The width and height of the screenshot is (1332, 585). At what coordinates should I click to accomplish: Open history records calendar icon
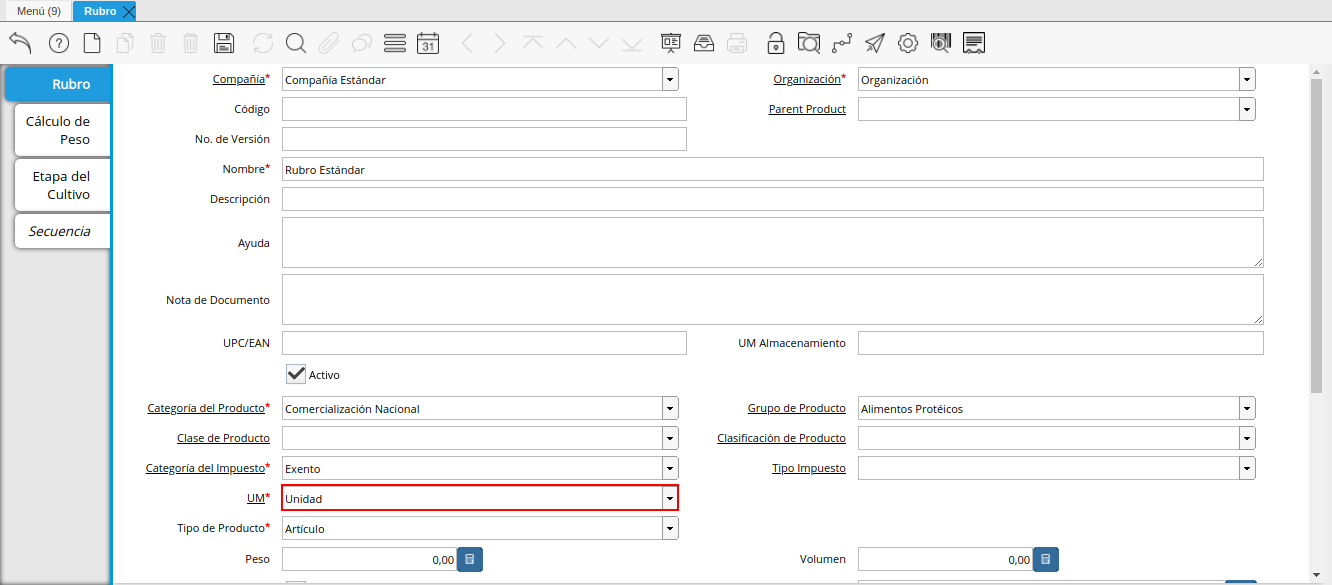(428, 43)
